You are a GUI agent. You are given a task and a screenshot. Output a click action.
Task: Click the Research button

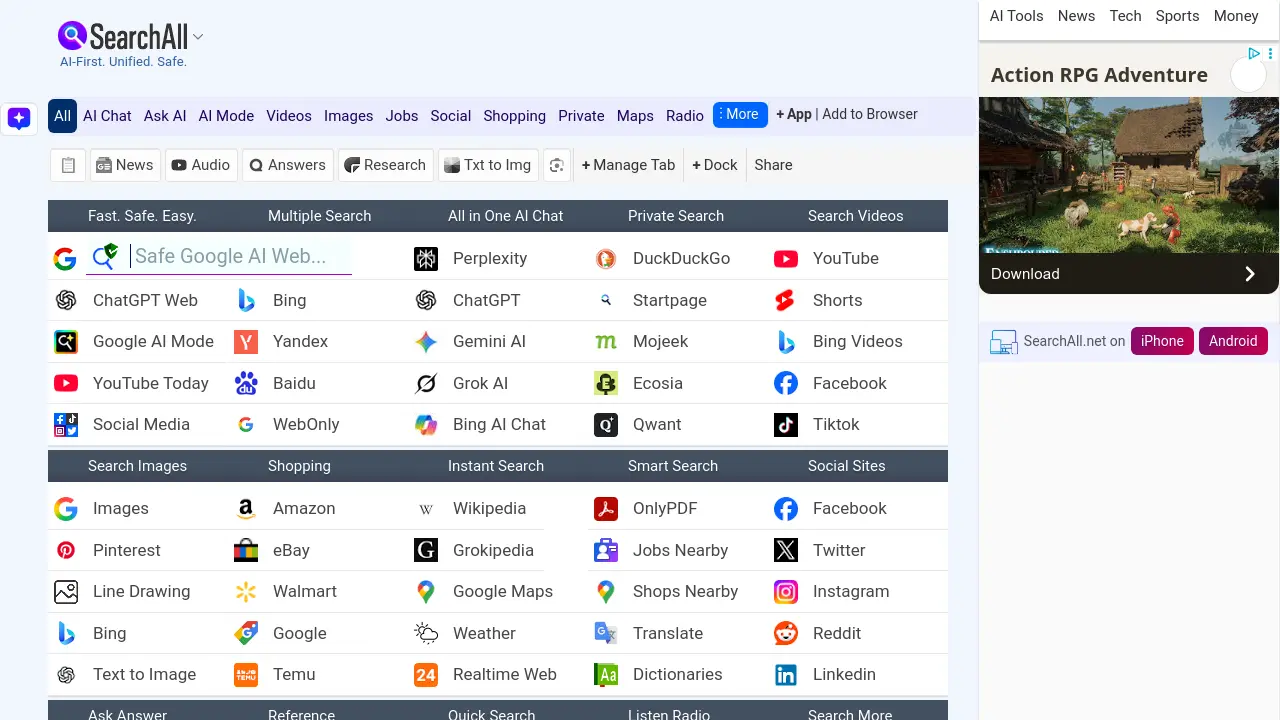click(x=385, y=165)
